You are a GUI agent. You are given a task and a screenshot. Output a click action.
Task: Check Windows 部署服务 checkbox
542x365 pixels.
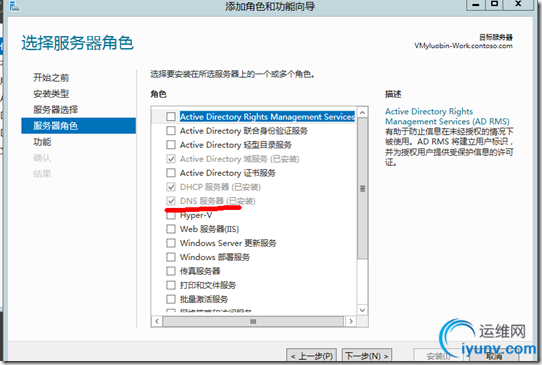171,257
